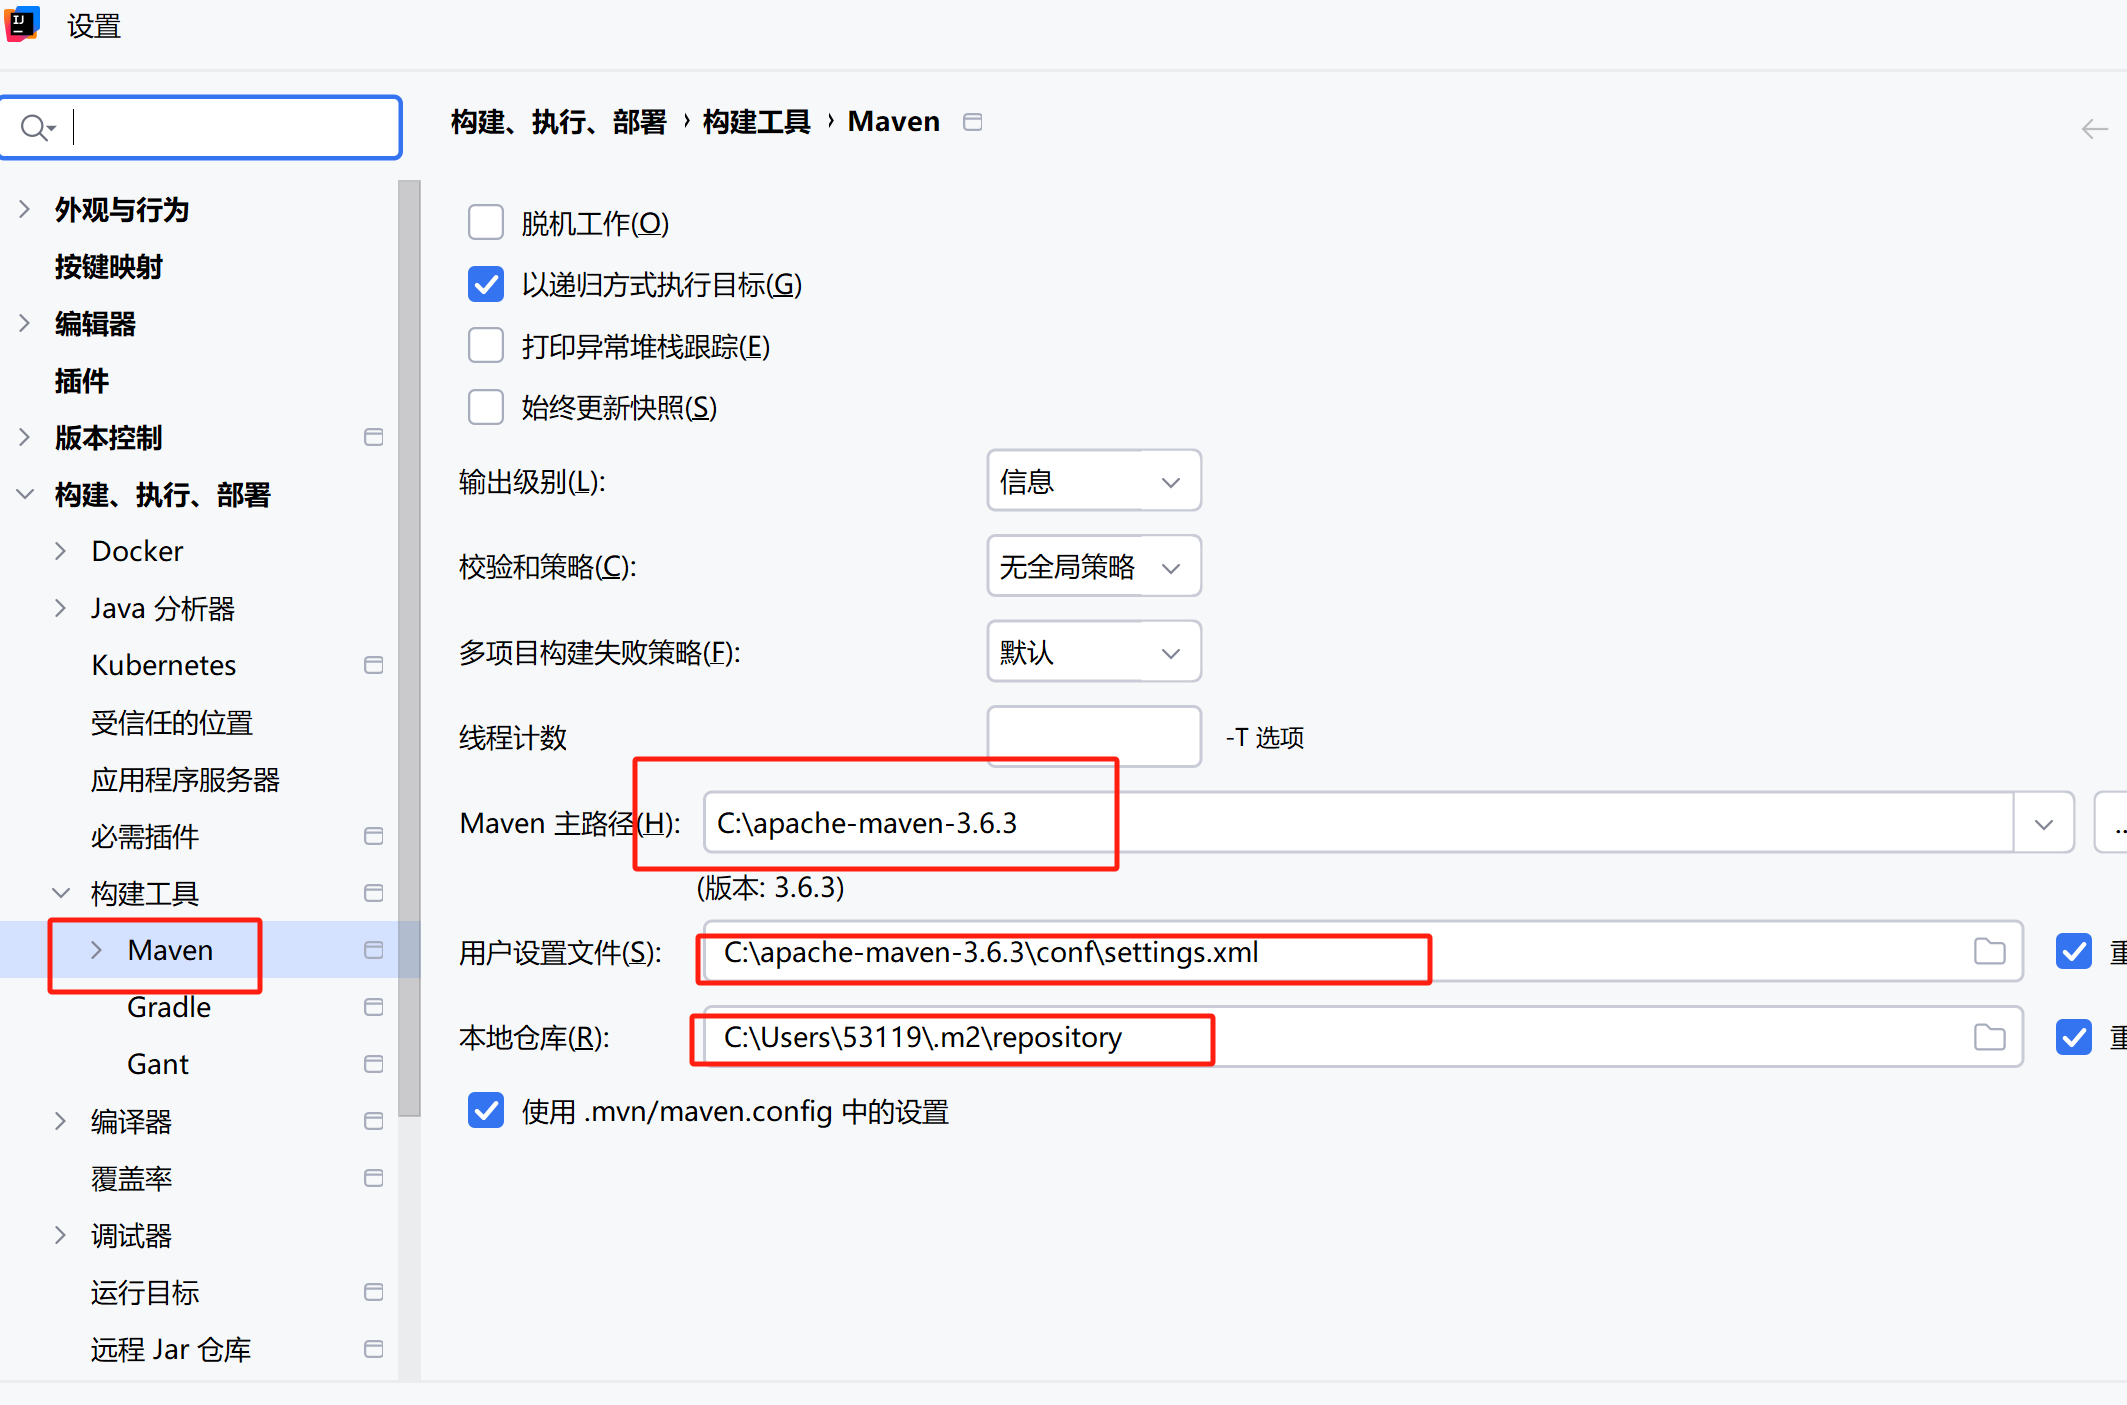
Task: Click project-level icon next to Maven breadcrumb
Action: coord(972,122)
